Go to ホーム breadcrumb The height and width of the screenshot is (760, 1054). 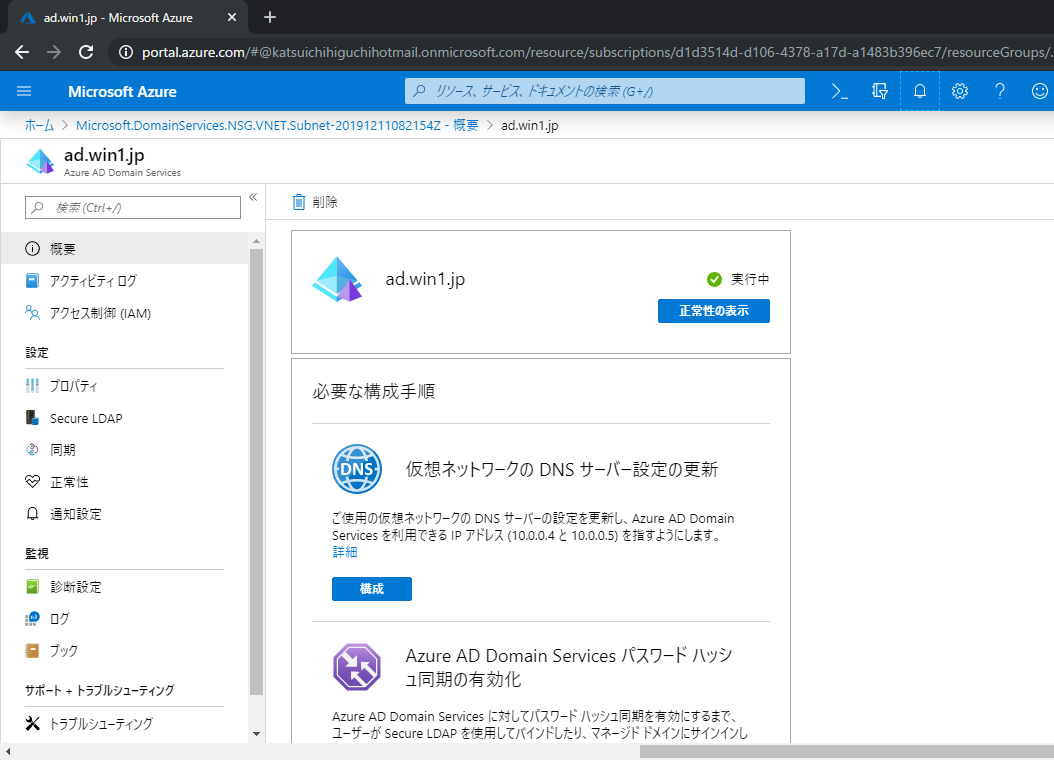[x=39, y=126]
